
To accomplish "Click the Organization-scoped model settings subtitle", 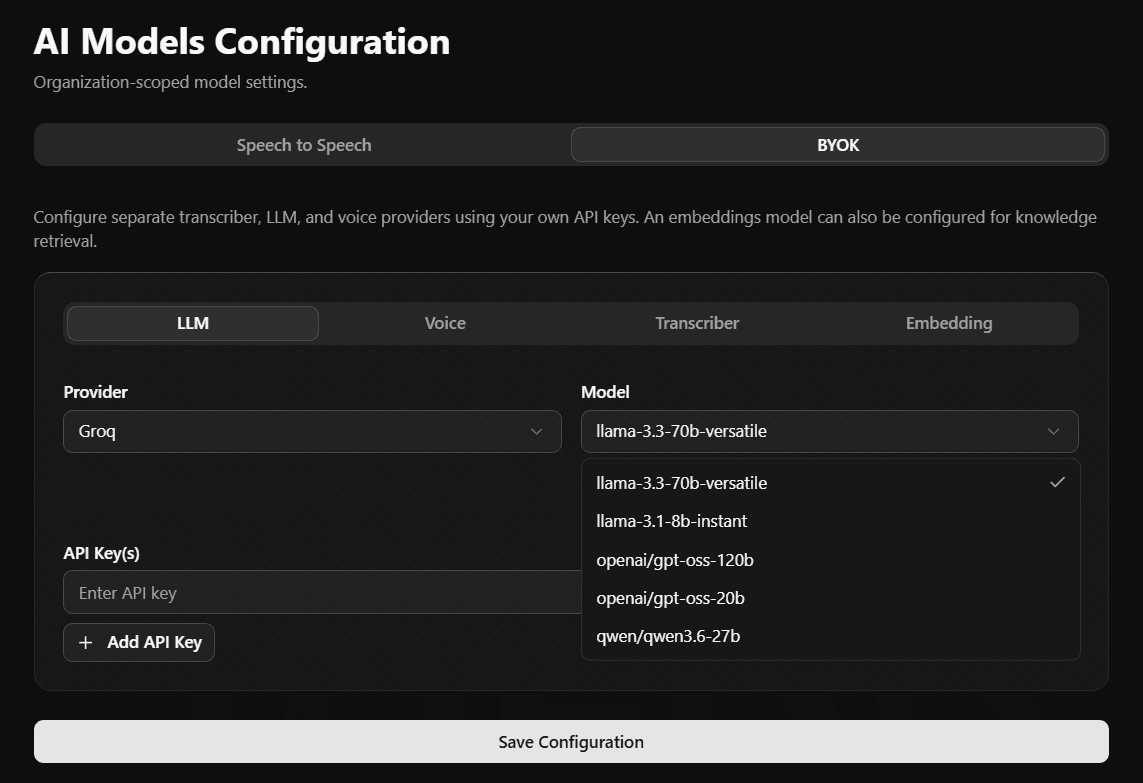I will coord(170,82).
